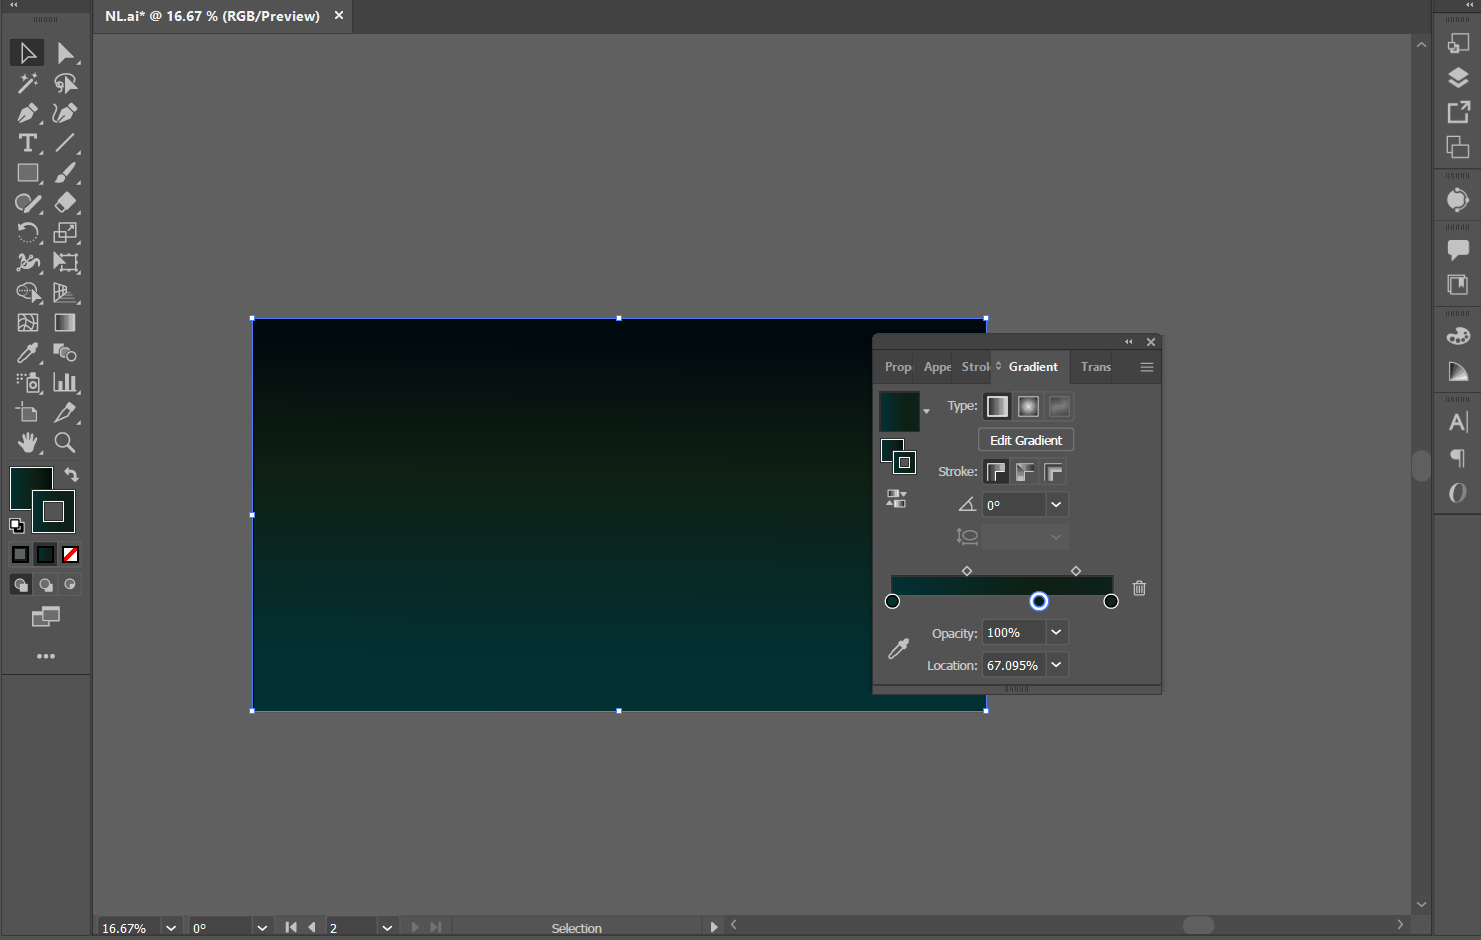
Task: Select the Zoom tool
Action: pos(65,443)
